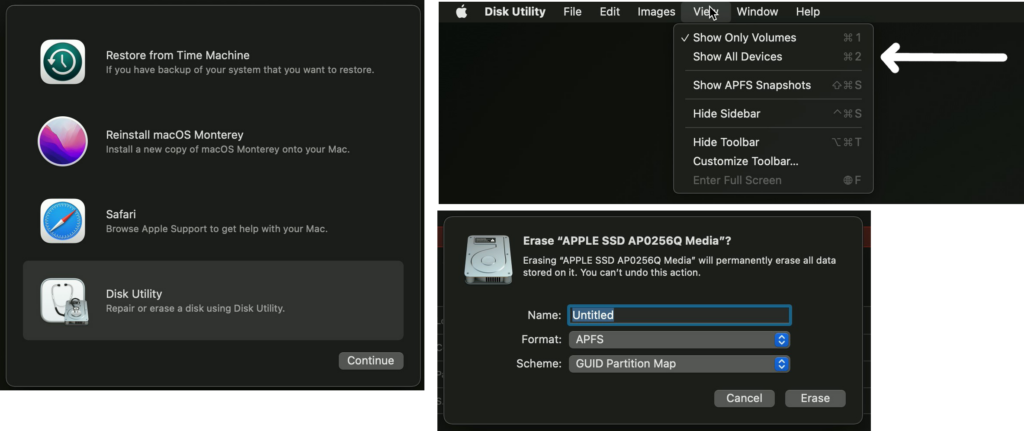Image resolution: width=1024 pixels, height=431 pixels.
Task: Open the Images menu in menu bar
Action: [656, 12]
